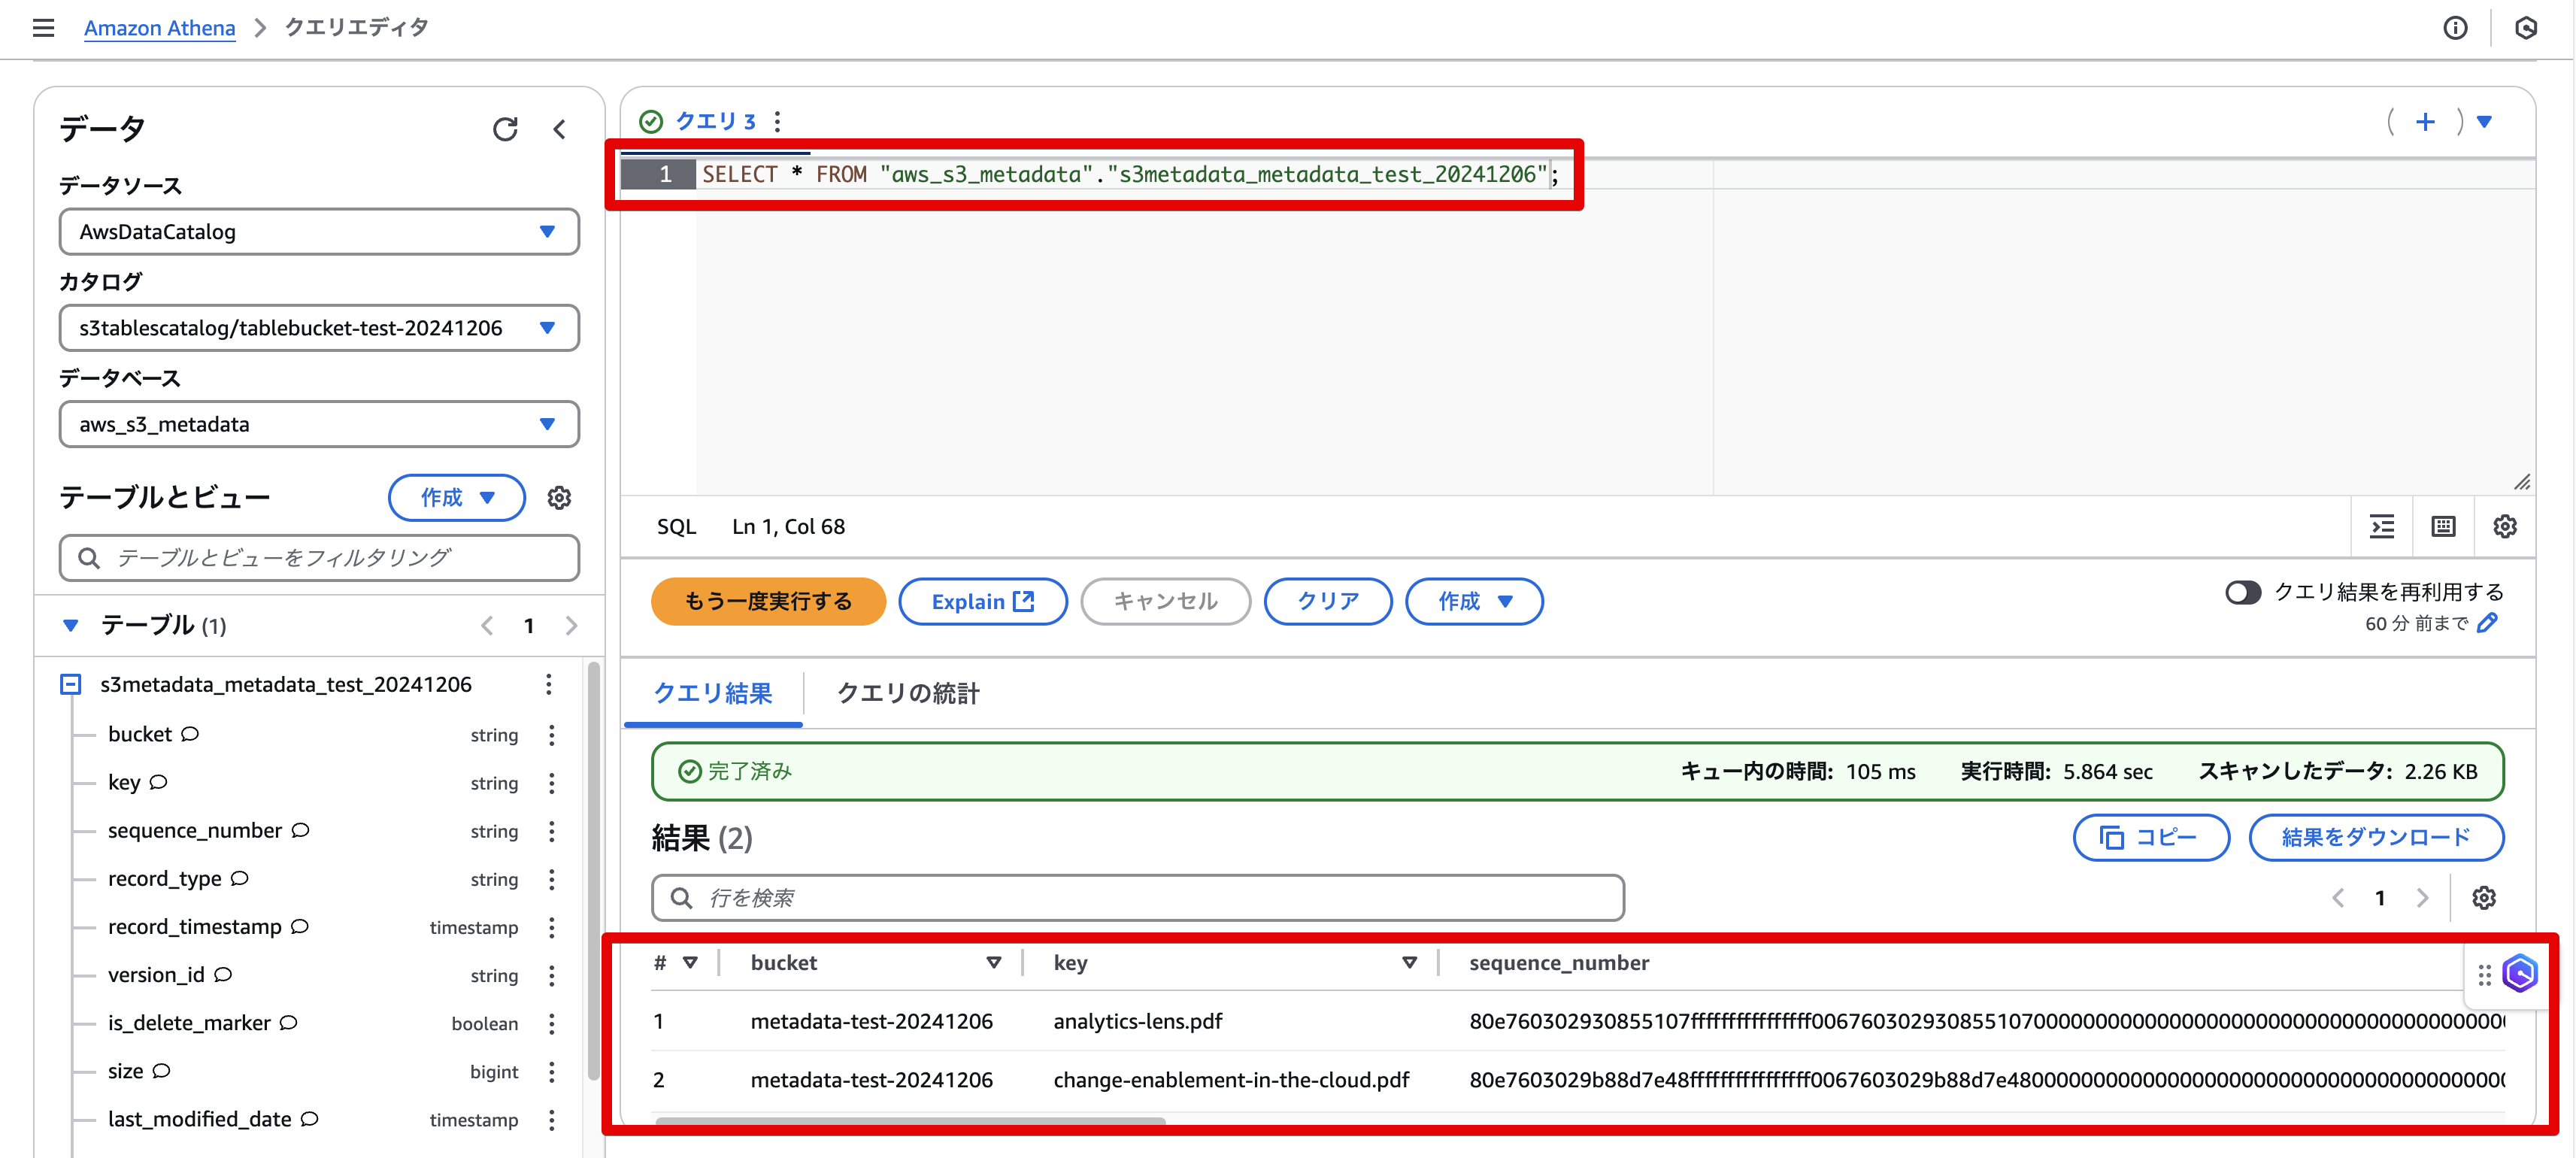This screenshot has height=1158, width=2576.
Task: Click the format query indent icon
Action: pos(2382,527)
